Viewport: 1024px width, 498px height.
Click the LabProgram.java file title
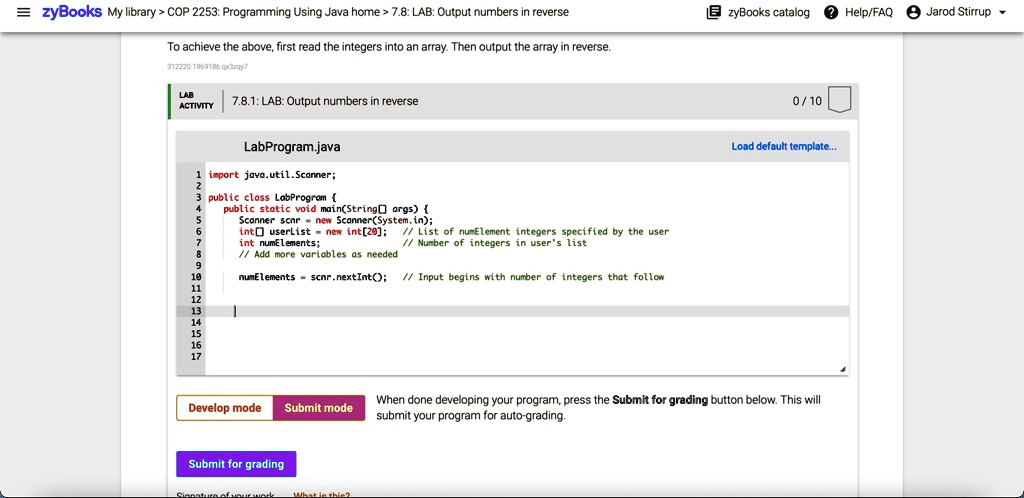coord(292,147)
